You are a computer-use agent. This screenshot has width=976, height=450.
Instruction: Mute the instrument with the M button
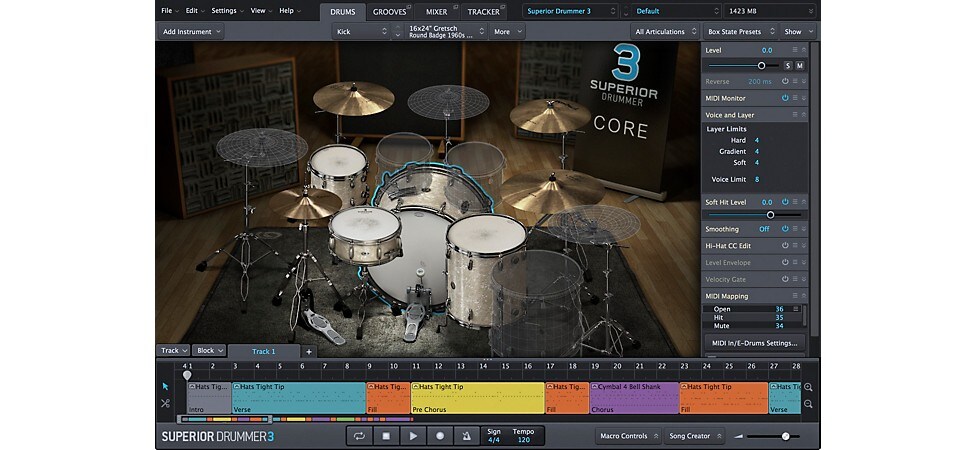pyautogui.click(x=799, y=65)
